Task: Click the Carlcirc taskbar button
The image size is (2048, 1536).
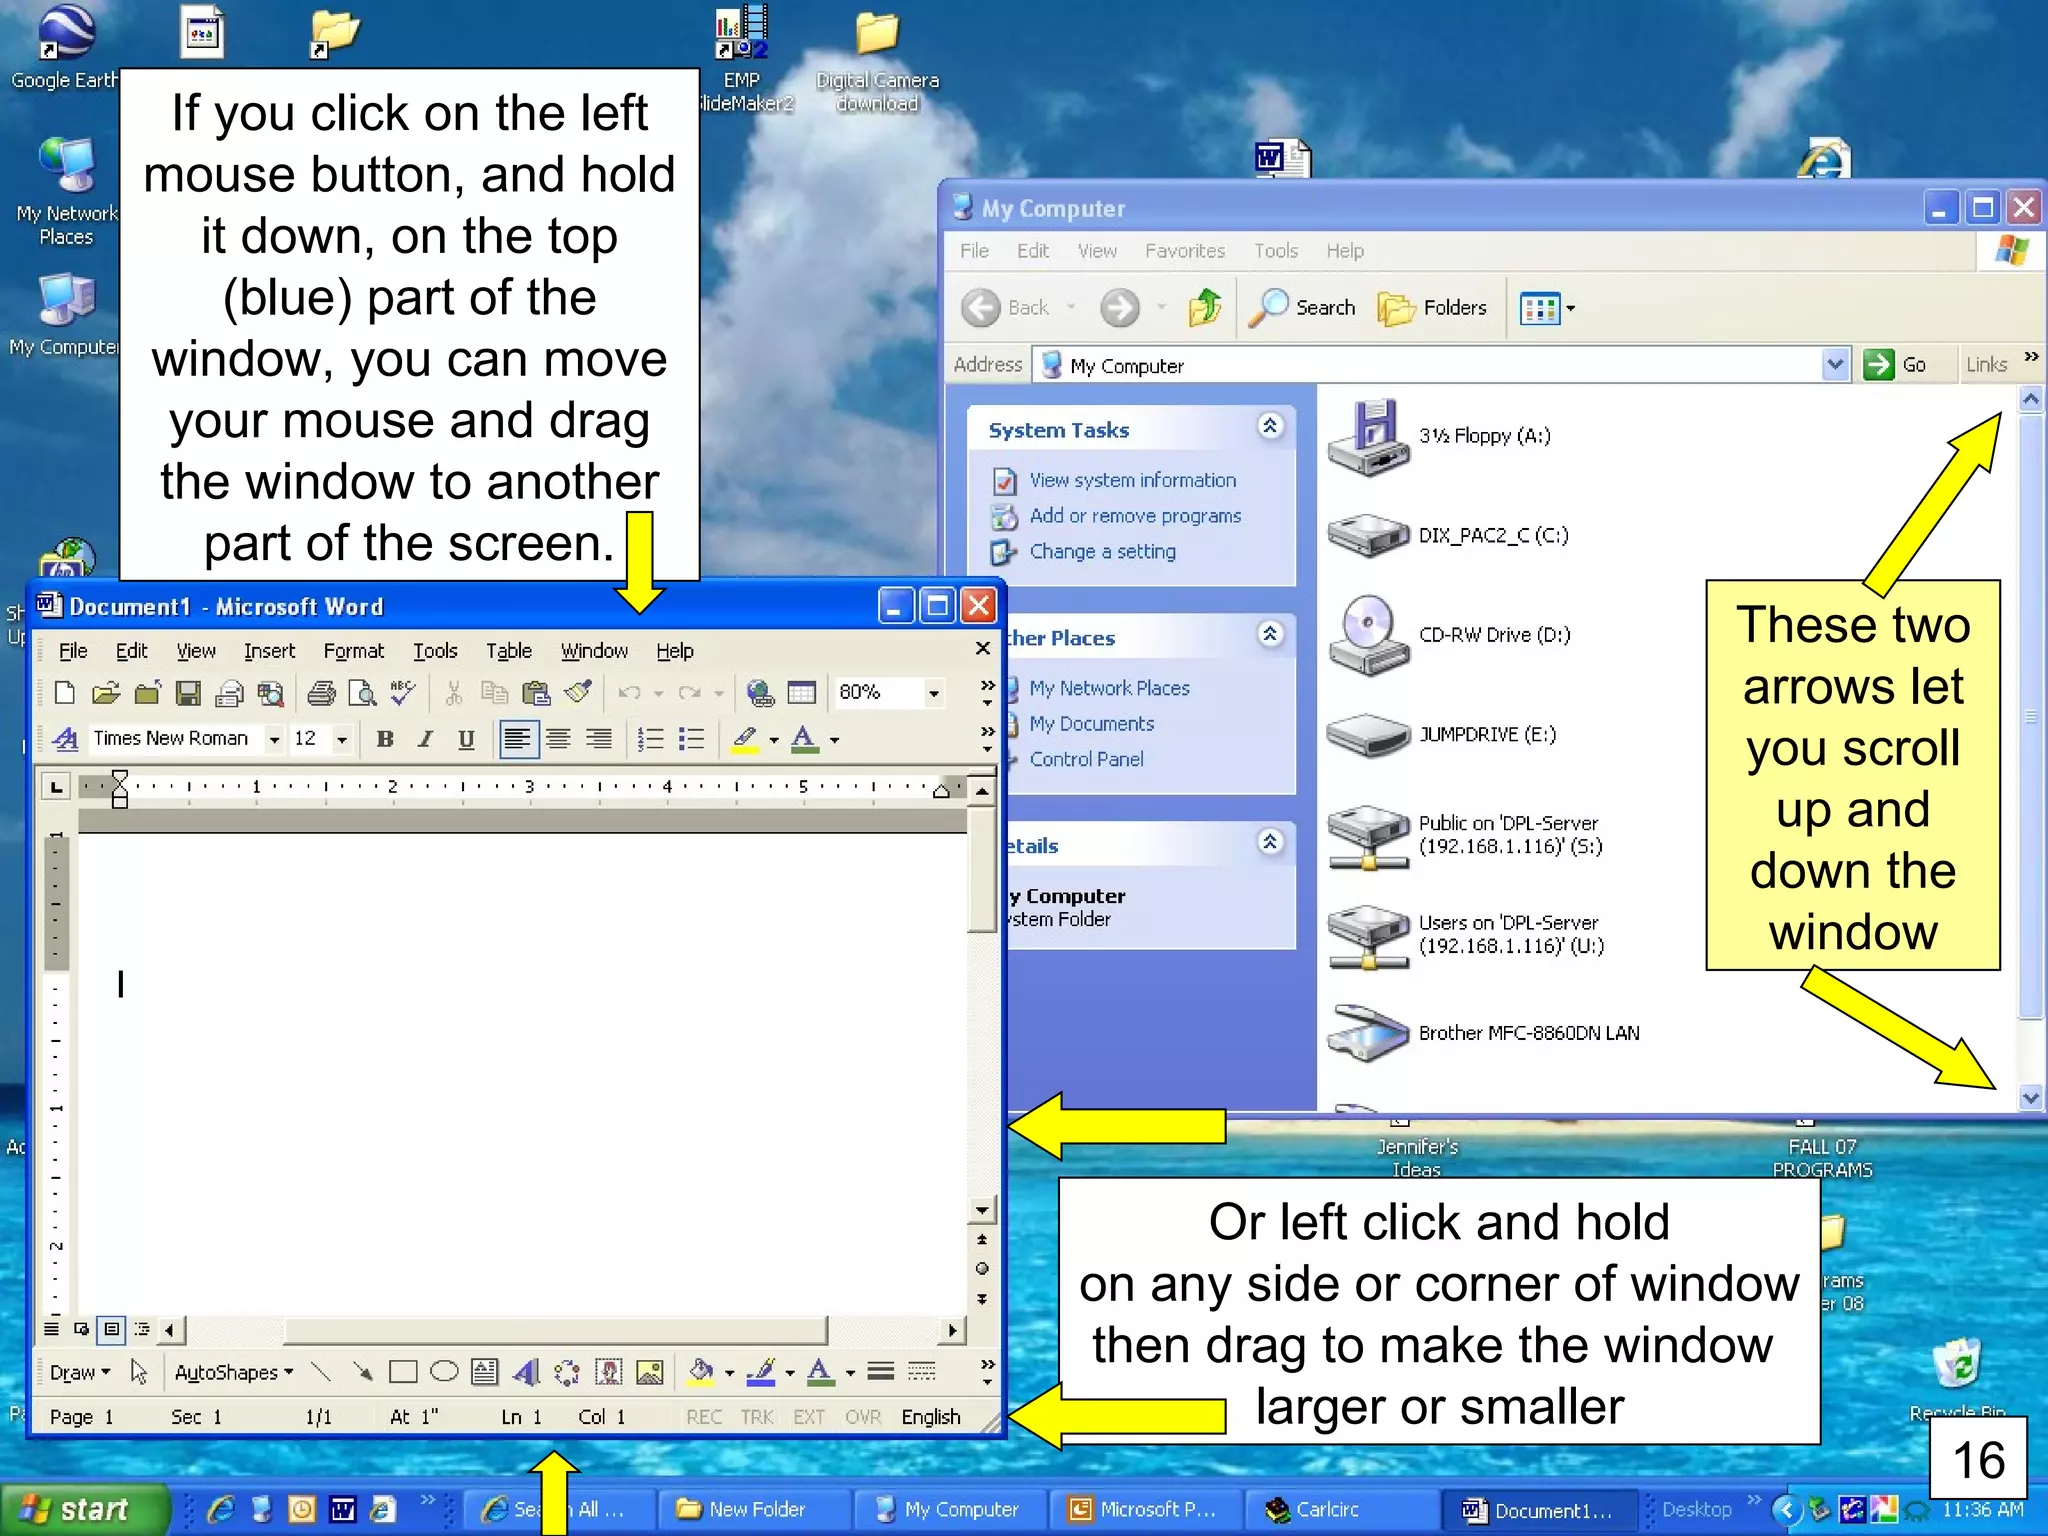Action: pyautogui.click(x=1340, y=1510)
